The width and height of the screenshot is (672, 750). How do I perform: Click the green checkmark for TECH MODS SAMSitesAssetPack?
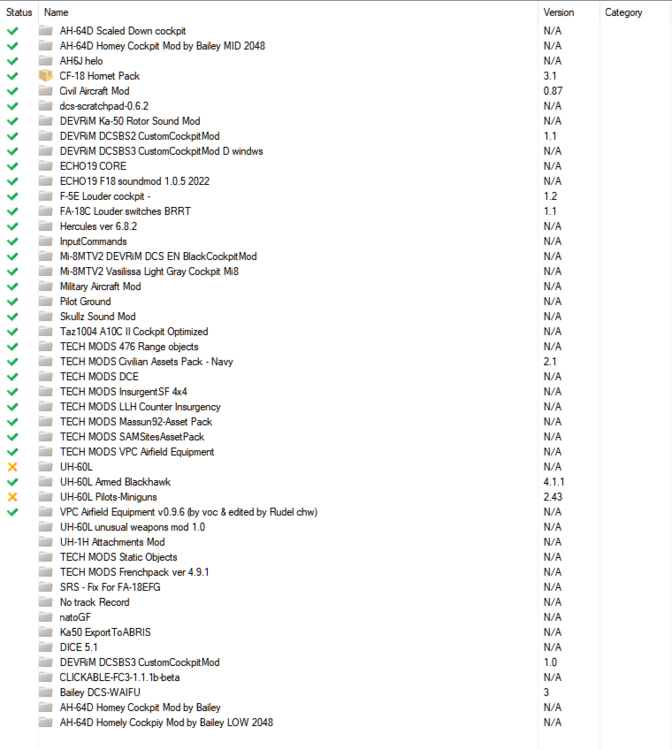(13, 437)
